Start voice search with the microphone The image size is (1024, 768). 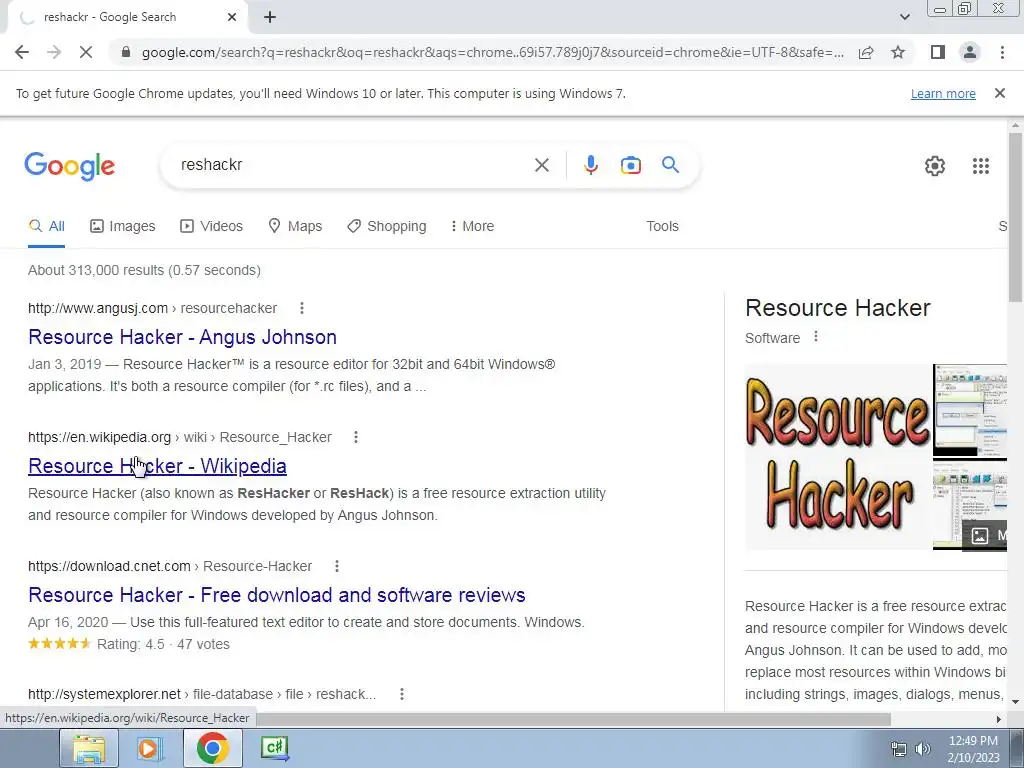click(x=590, y=165)
